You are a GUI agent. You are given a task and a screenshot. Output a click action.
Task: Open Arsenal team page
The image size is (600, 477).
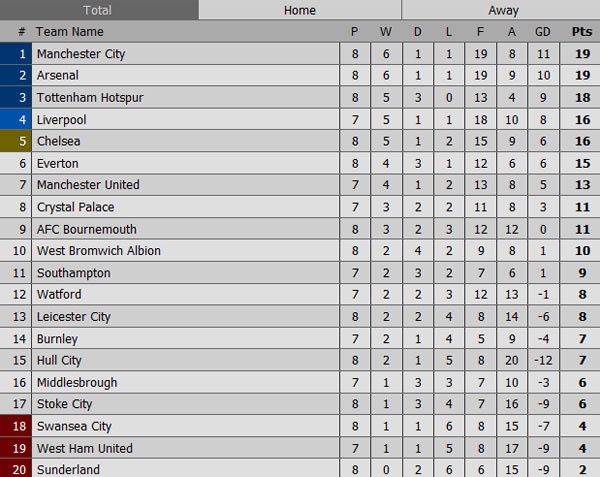tap(57, 76)
